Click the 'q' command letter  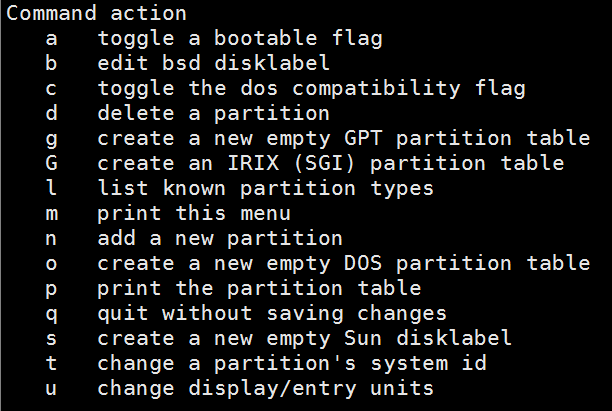51,313
